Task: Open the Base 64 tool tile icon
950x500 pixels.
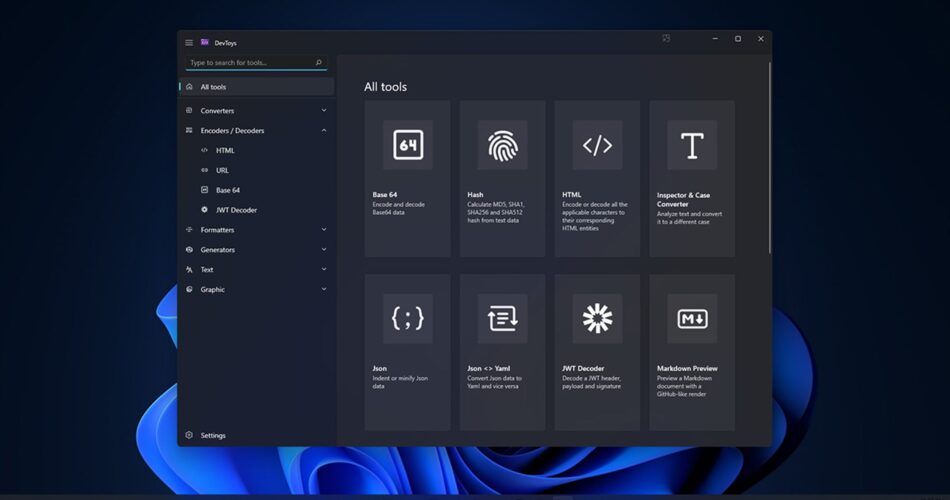Action: (x=408, y=145)
